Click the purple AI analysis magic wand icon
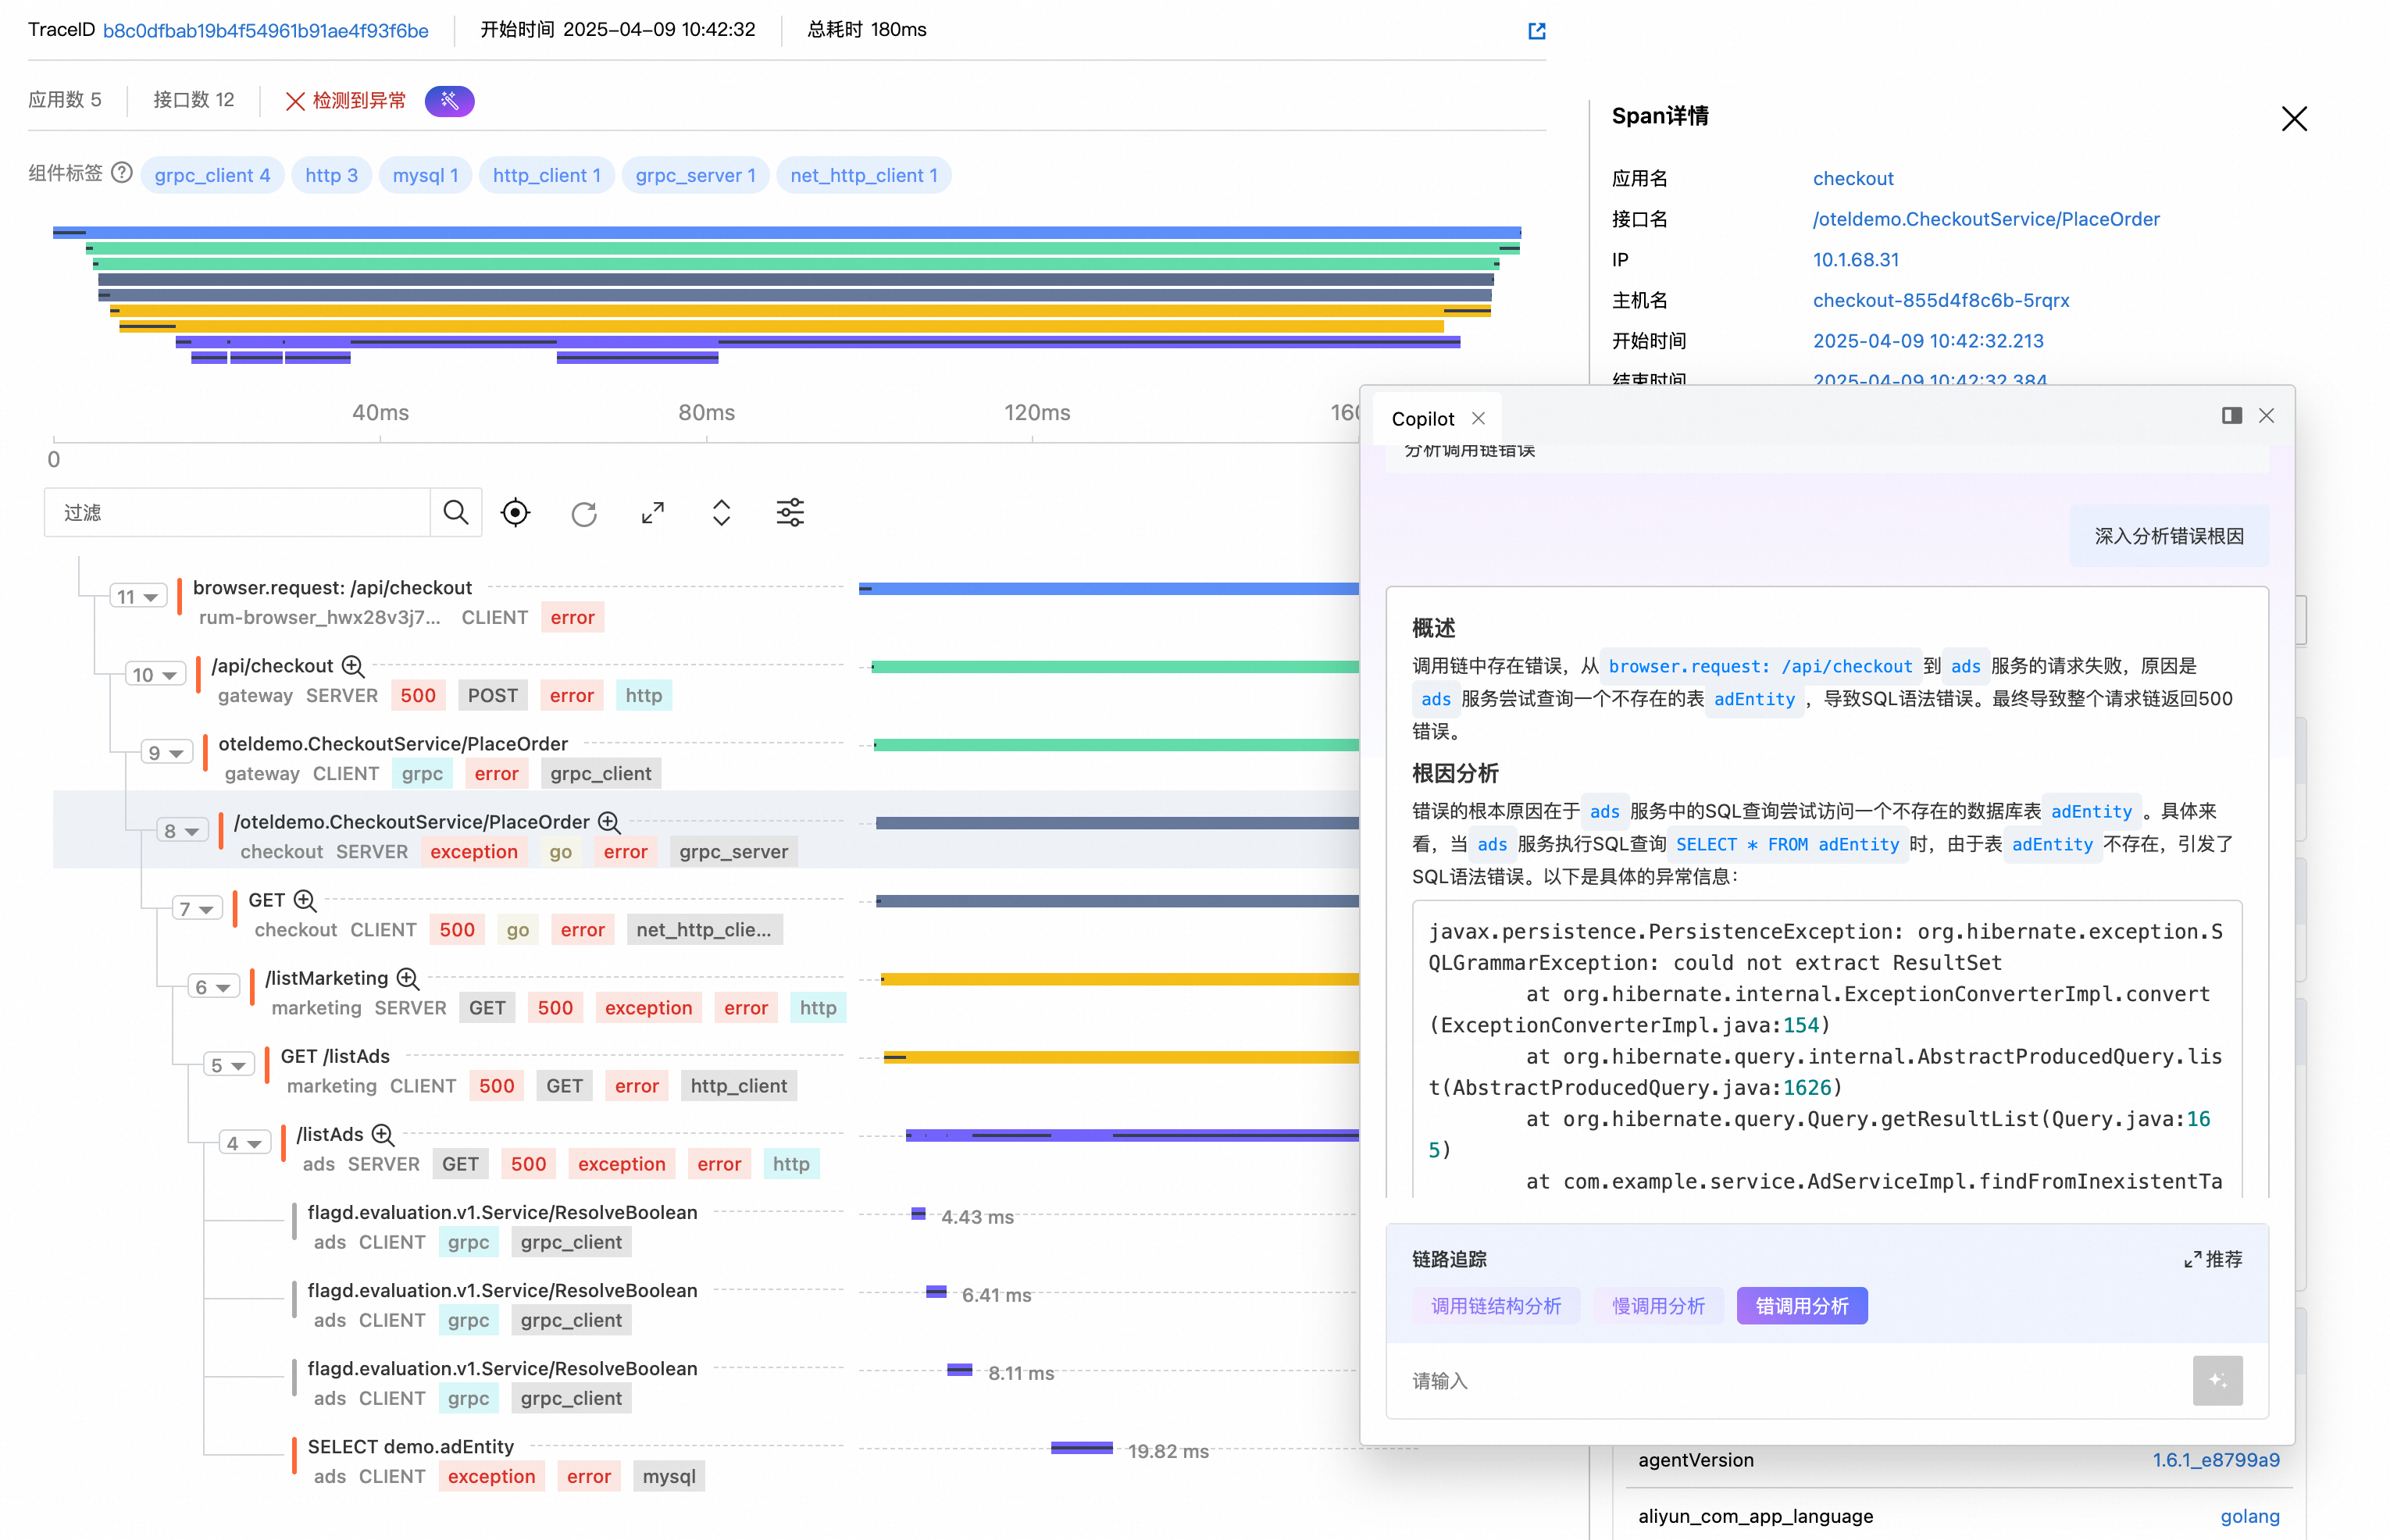The height and width of the screenshot is (1540, 2390). click(x=449, y=101)
